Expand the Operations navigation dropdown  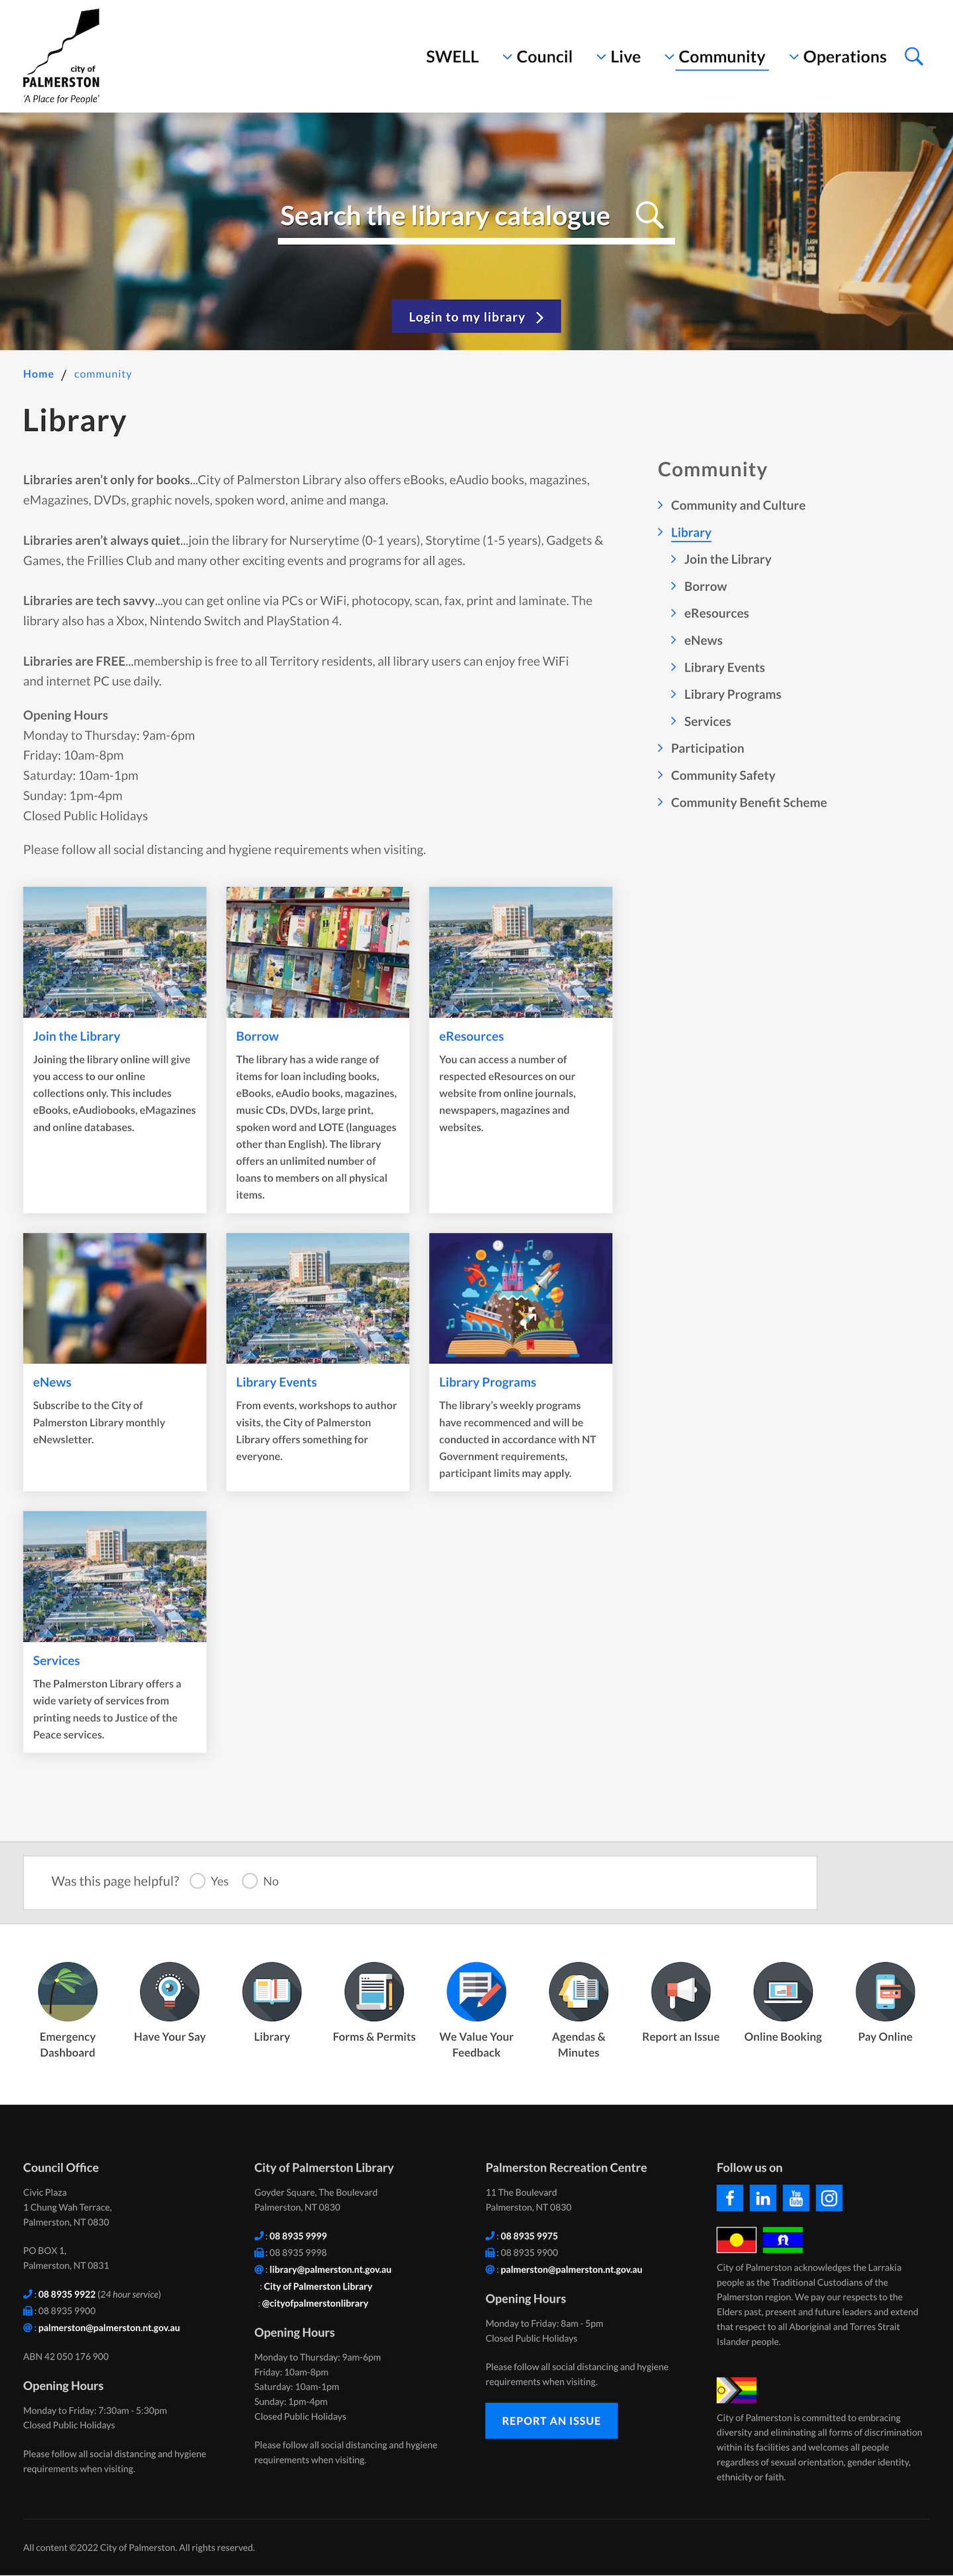838,57
